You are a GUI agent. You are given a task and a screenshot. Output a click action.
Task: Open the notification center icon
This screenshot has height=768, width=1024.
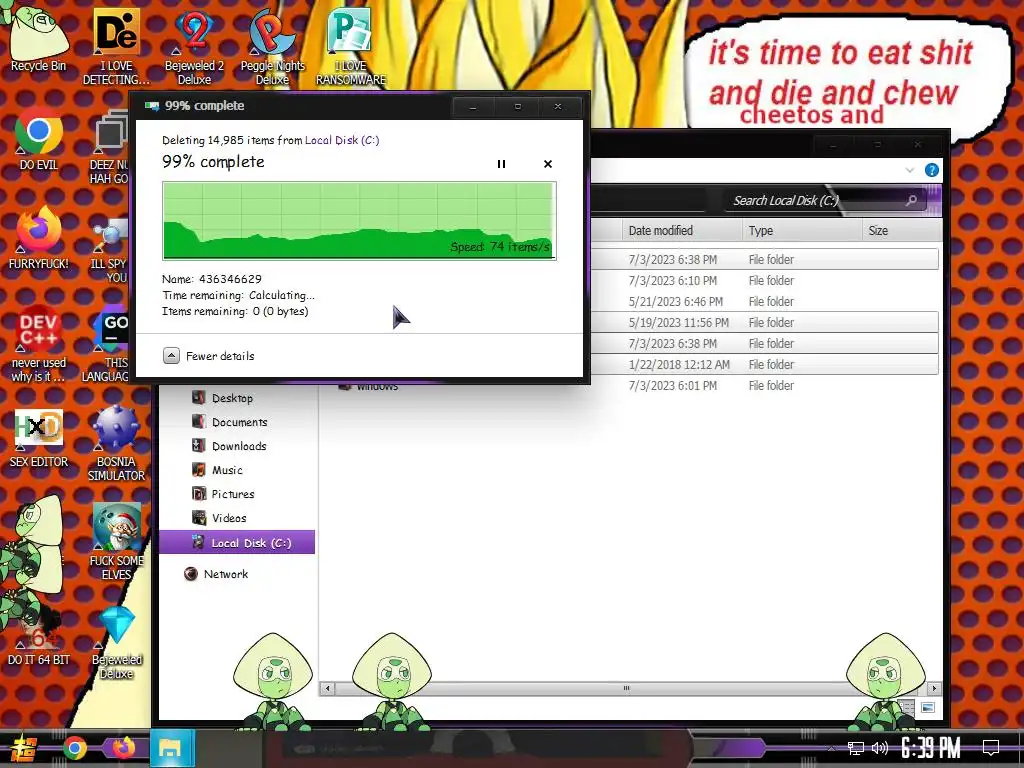991,748
